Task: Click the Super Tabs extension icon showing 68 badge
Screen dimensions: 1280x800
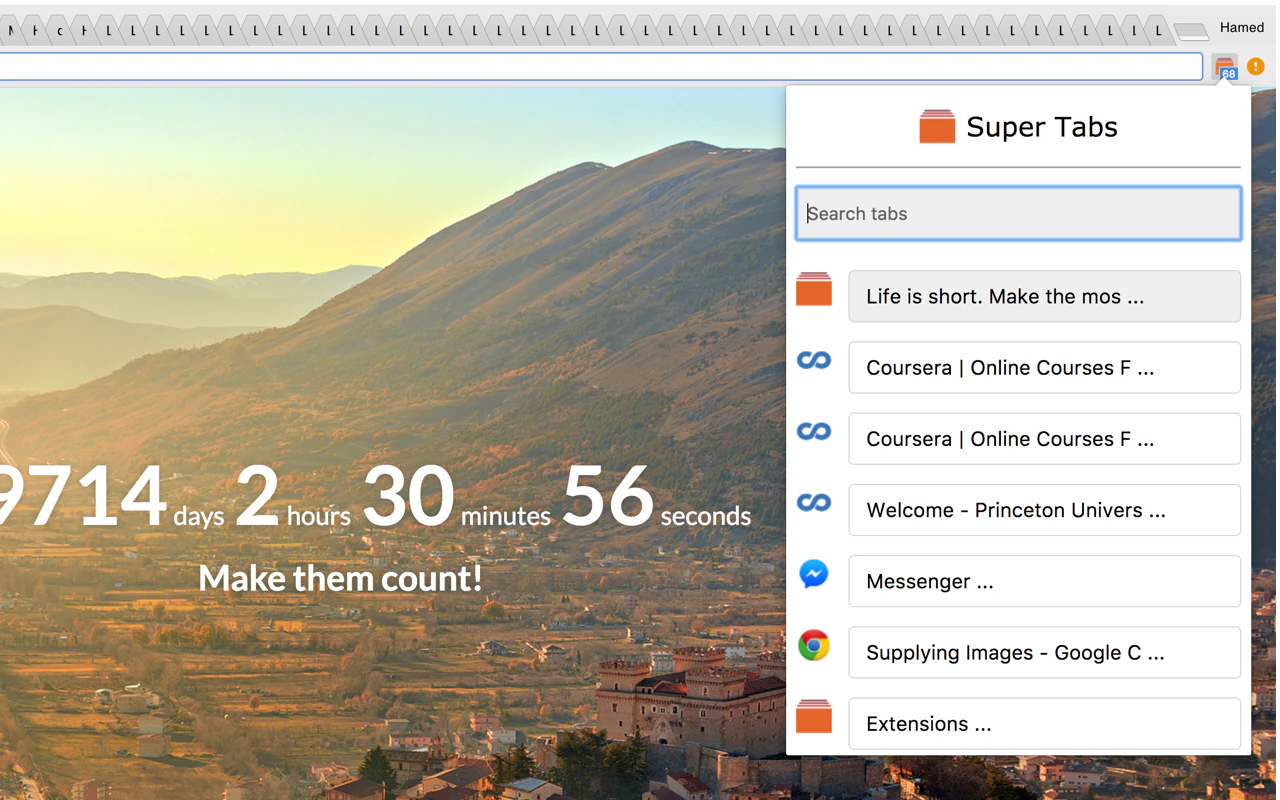Action: click(x=1224, y=66)
